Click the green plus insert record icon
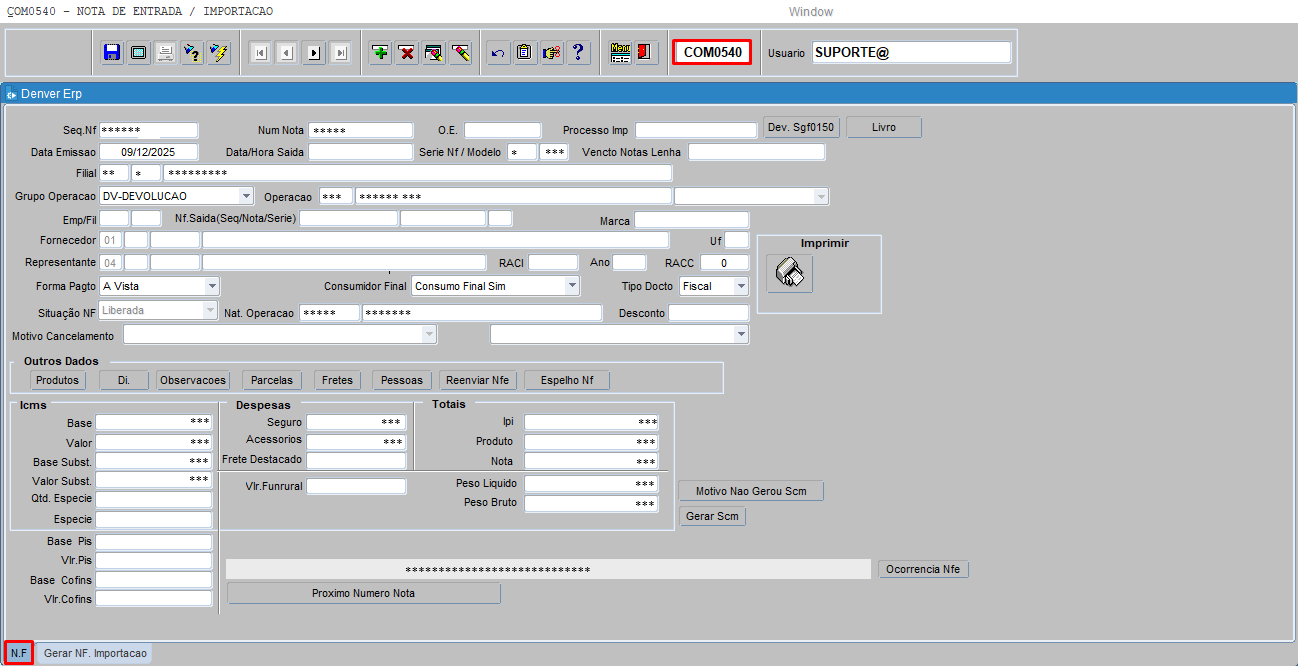Viewport: 1298px width, 666px height. (x=380, y=53)
